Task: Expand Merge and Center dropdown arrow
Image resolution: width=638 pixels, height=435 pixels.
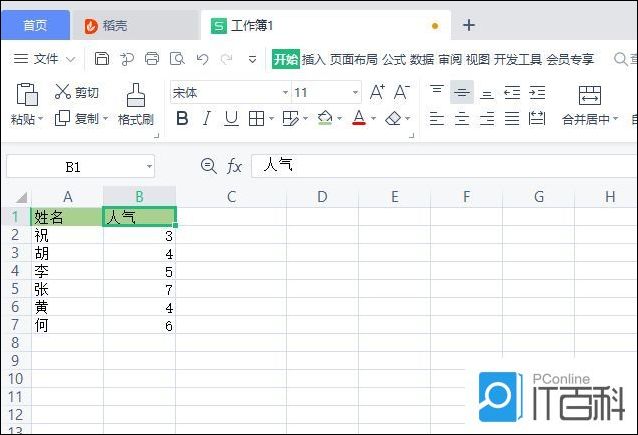Action: click(615, 119)
